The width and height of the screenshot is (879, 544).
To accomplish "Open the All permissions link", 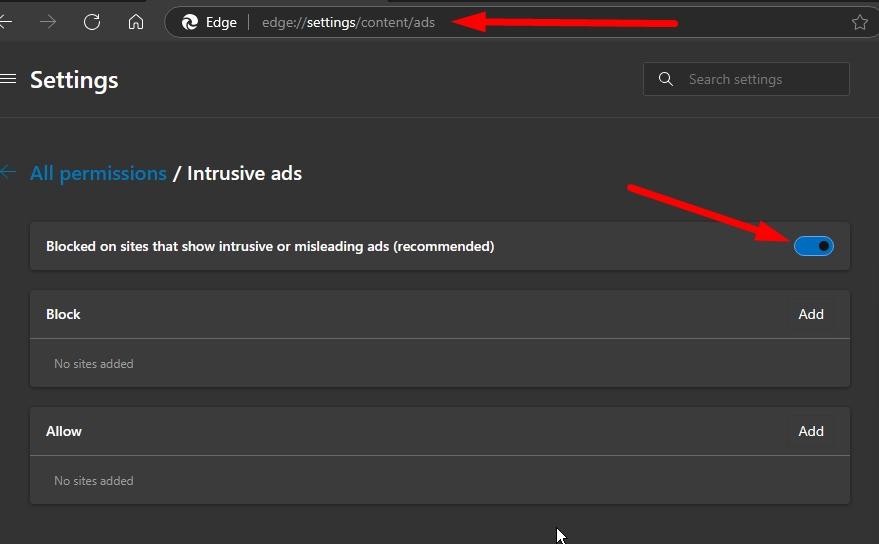I will pyautogui.click(x=98, y=173).
